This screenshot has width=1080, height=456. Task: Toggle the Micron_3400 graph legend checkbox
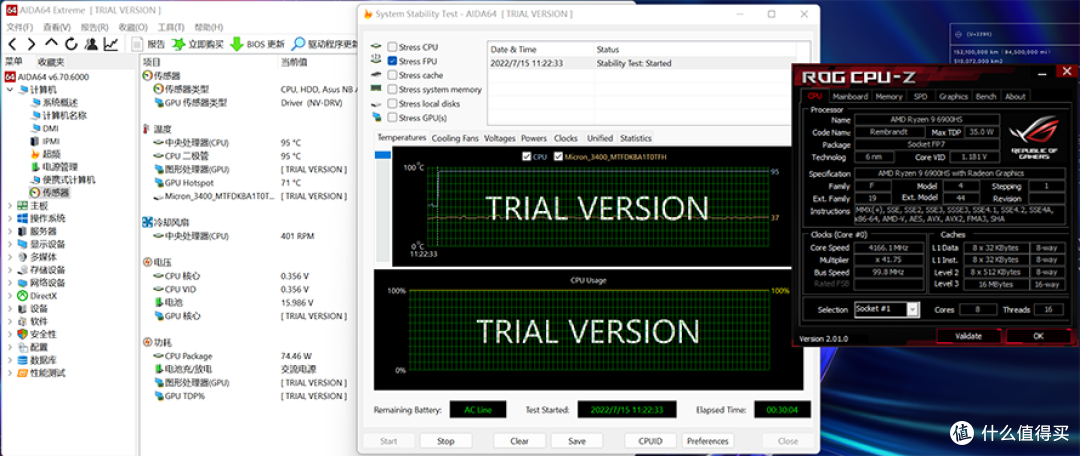point(558,156)
